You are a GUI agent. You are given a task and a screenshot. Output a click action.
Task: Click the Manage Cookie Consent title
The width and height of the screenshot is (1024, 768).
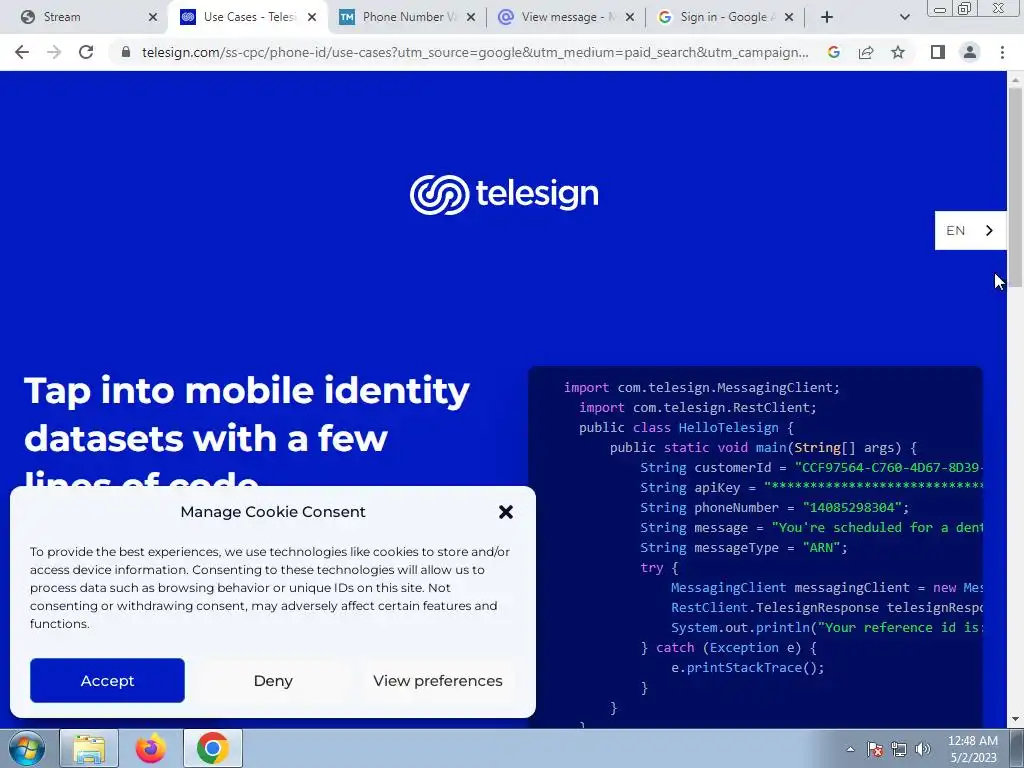click(273, 512)
